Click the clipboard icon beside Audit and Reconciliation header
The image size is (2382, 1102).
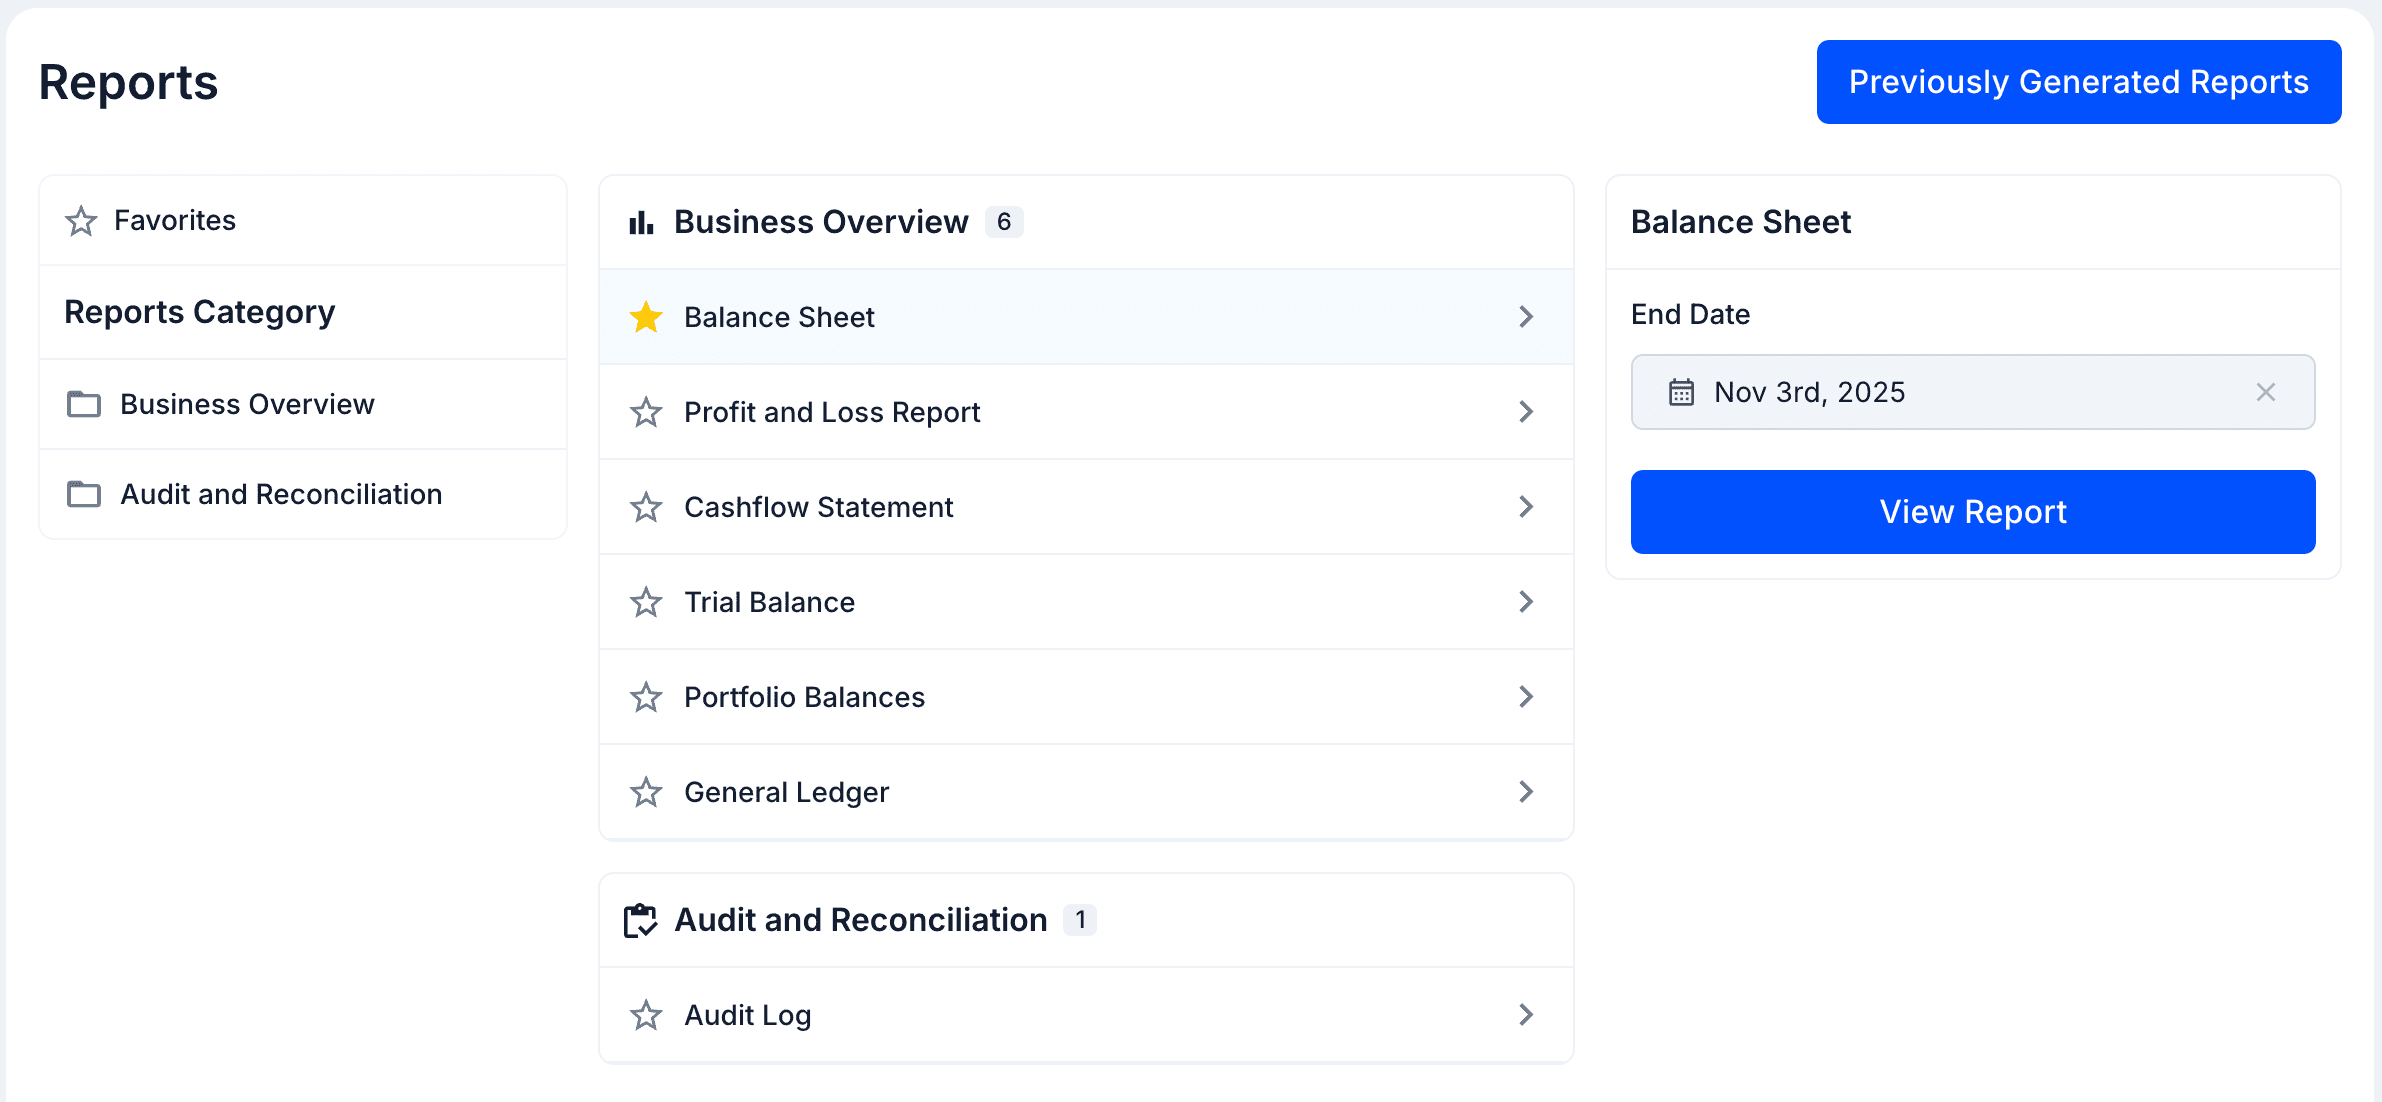641,920
